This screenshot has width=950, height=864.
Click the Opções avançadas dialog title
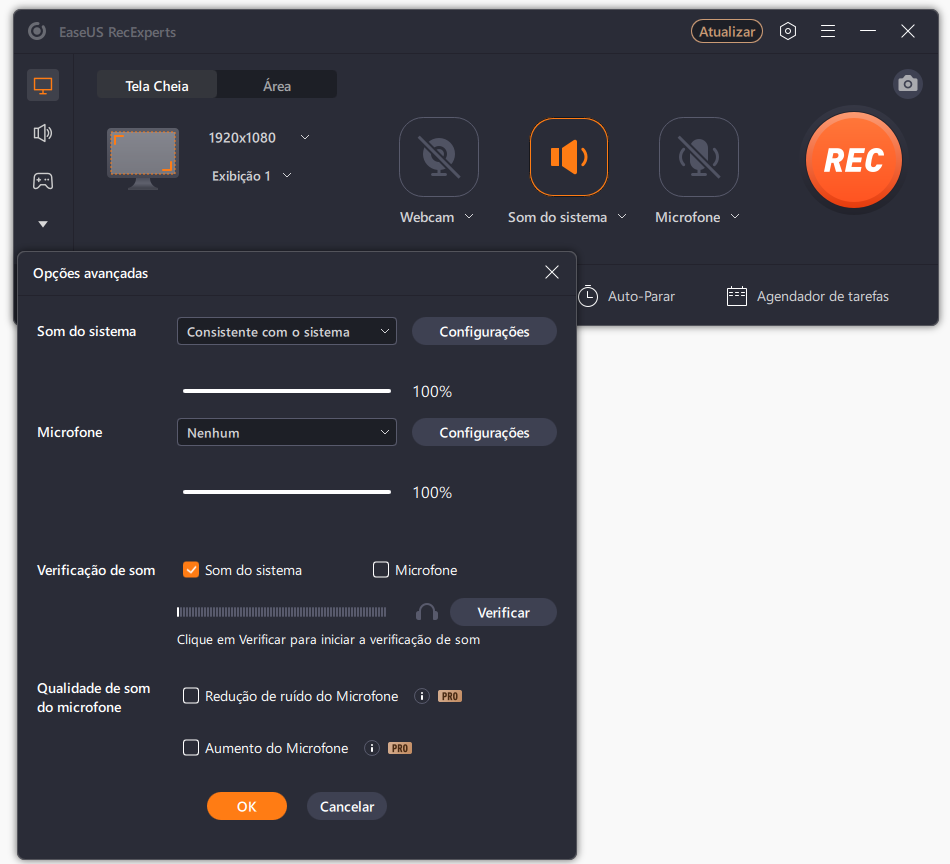pos(90,273)
